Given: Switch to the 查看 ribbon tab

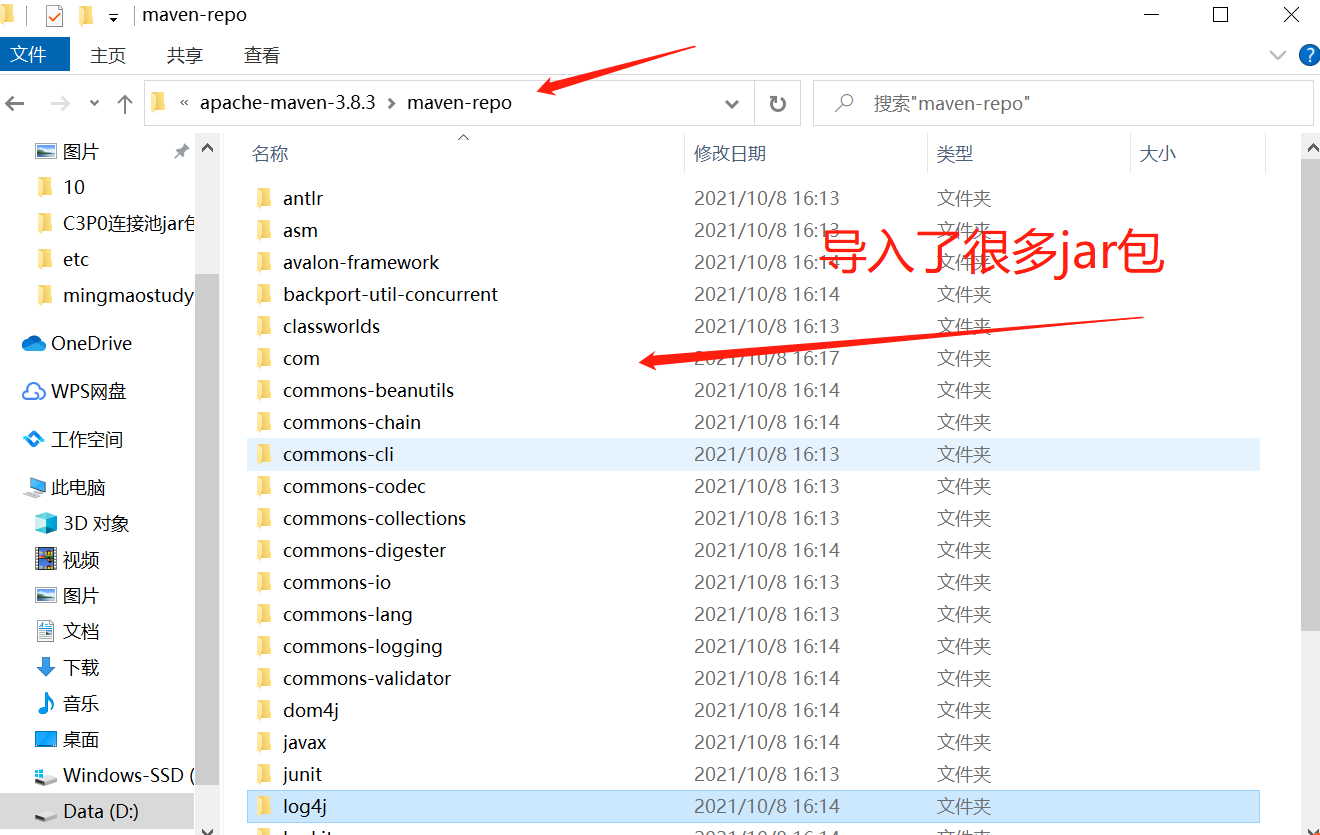Looking at the screenshot, I should [x=262, y=56].
